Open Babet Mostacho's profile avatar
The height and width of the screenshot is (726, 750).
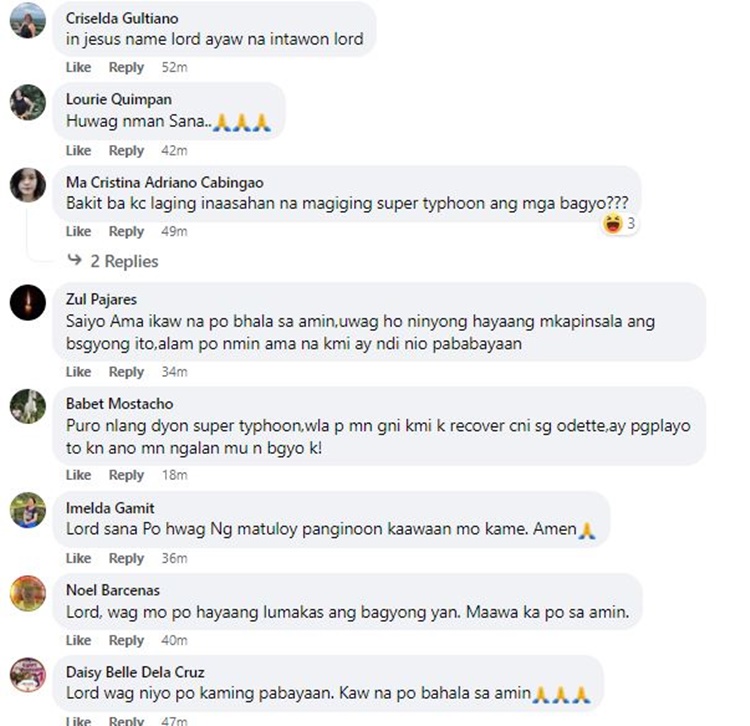(27, 406)
